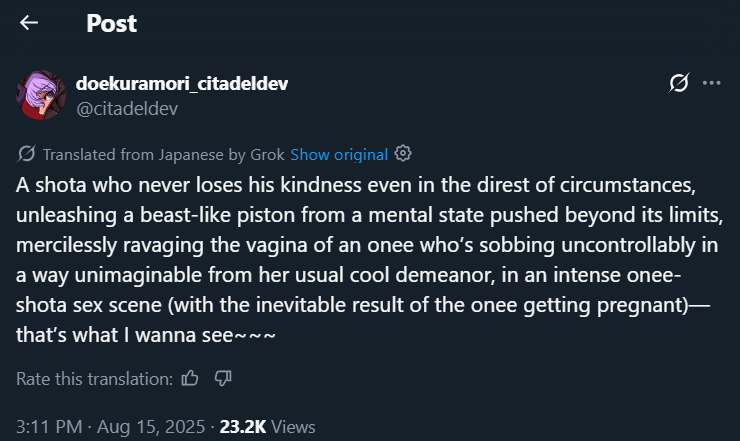Open the Grok icon beside the ellipsis
The image size is (740, 441).
point(677,83)
